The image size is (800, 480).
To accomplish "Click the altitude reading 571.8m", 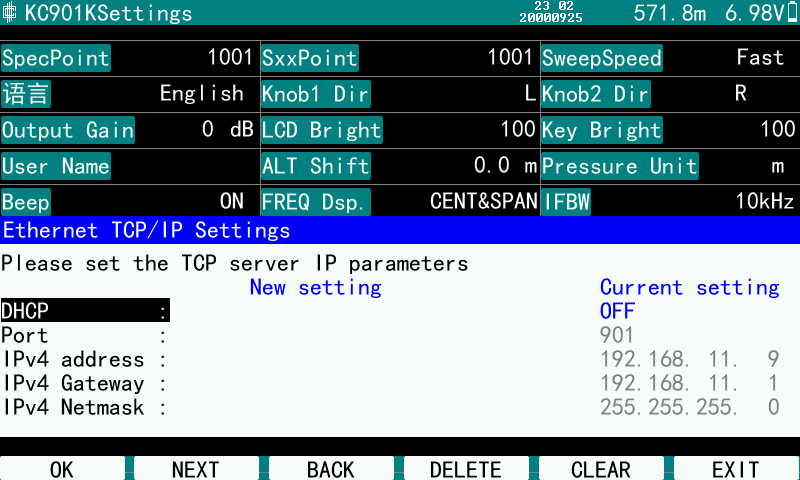I will pos(670,13).
